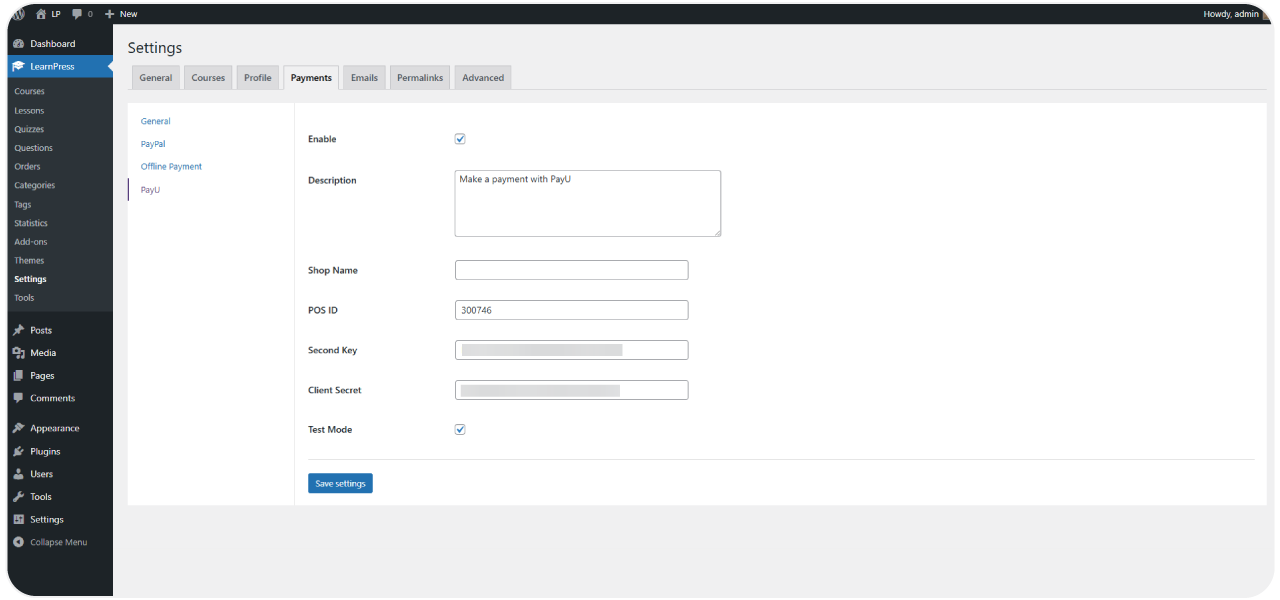1280x600 pixels.
Task: Open the Howdy, admin account menu
Action: pyautogui.click(x=1231, y=14)
